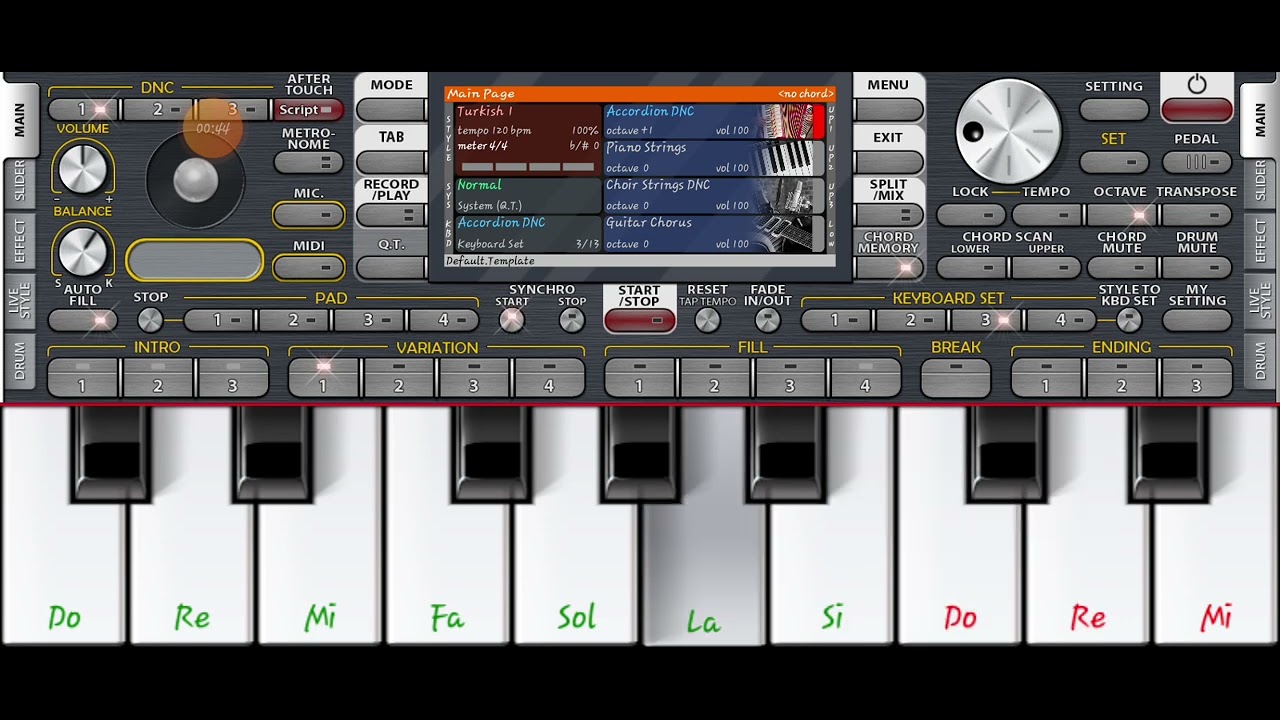Trigger Fill 3

[x=790, y=378]
